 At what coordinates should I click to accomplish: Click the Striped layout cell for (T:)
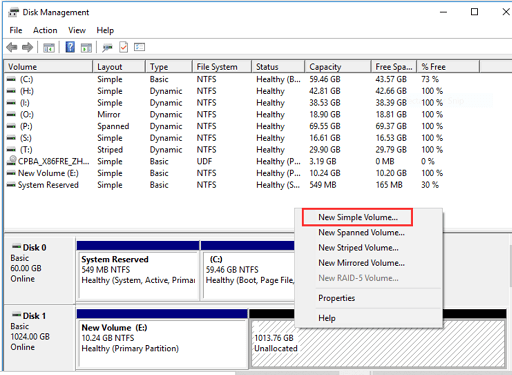[110, 150]
